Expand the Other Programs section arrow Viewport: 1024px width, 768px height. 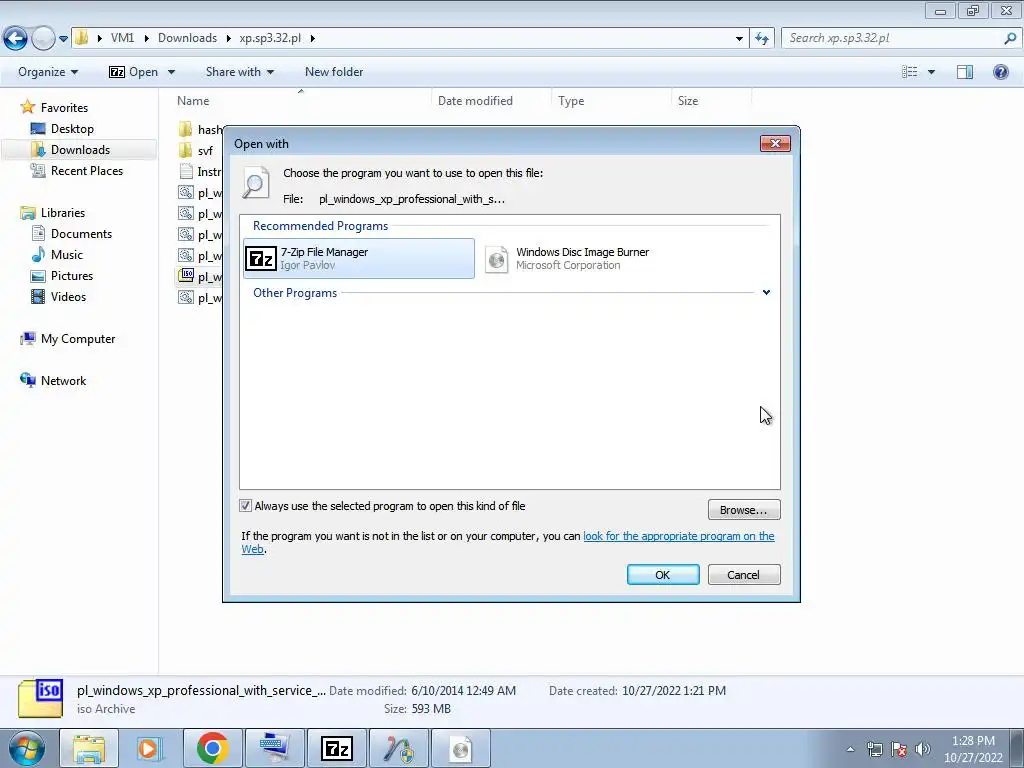766,293
